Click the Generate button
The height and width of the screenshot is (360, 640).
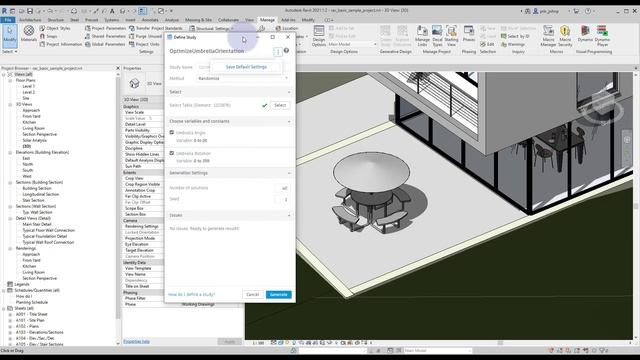(279, 294)
